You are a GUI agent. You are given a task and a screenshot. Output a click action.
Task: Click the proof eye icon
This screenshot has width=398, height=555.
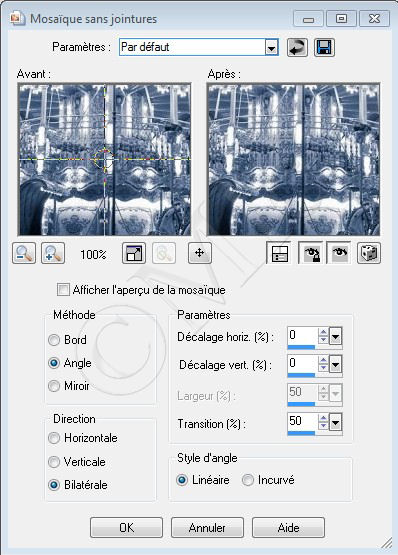coord(339,253)
